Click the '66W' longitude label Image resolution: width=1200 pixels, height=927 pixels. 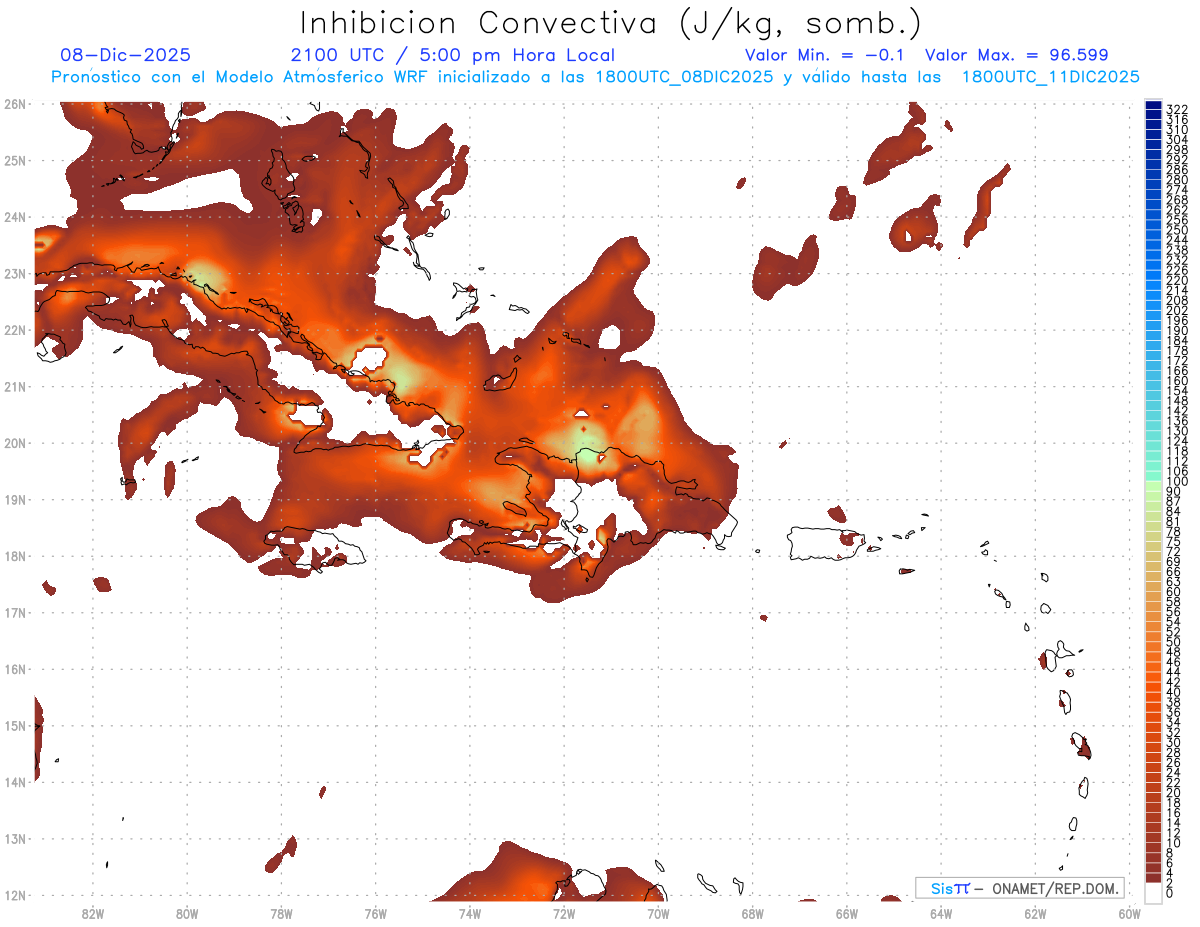pyautogui.click(x=846, y=913)
